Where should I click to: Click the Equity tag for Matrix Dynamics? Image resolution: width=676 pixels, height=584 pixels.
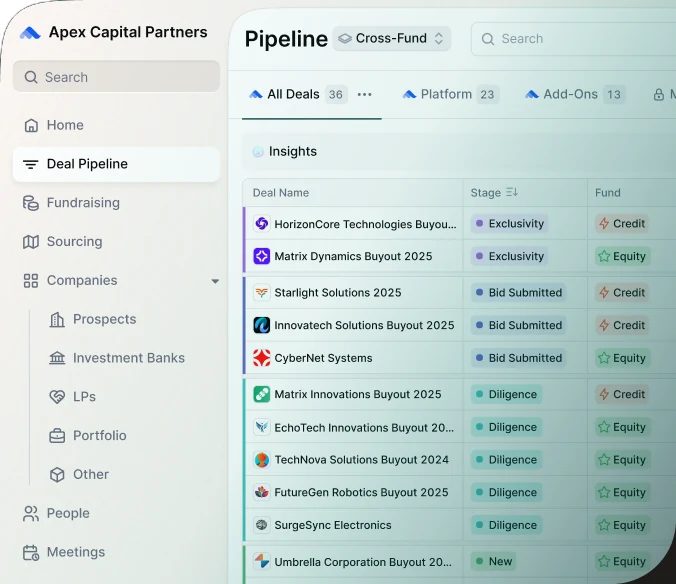pos(623,256)
